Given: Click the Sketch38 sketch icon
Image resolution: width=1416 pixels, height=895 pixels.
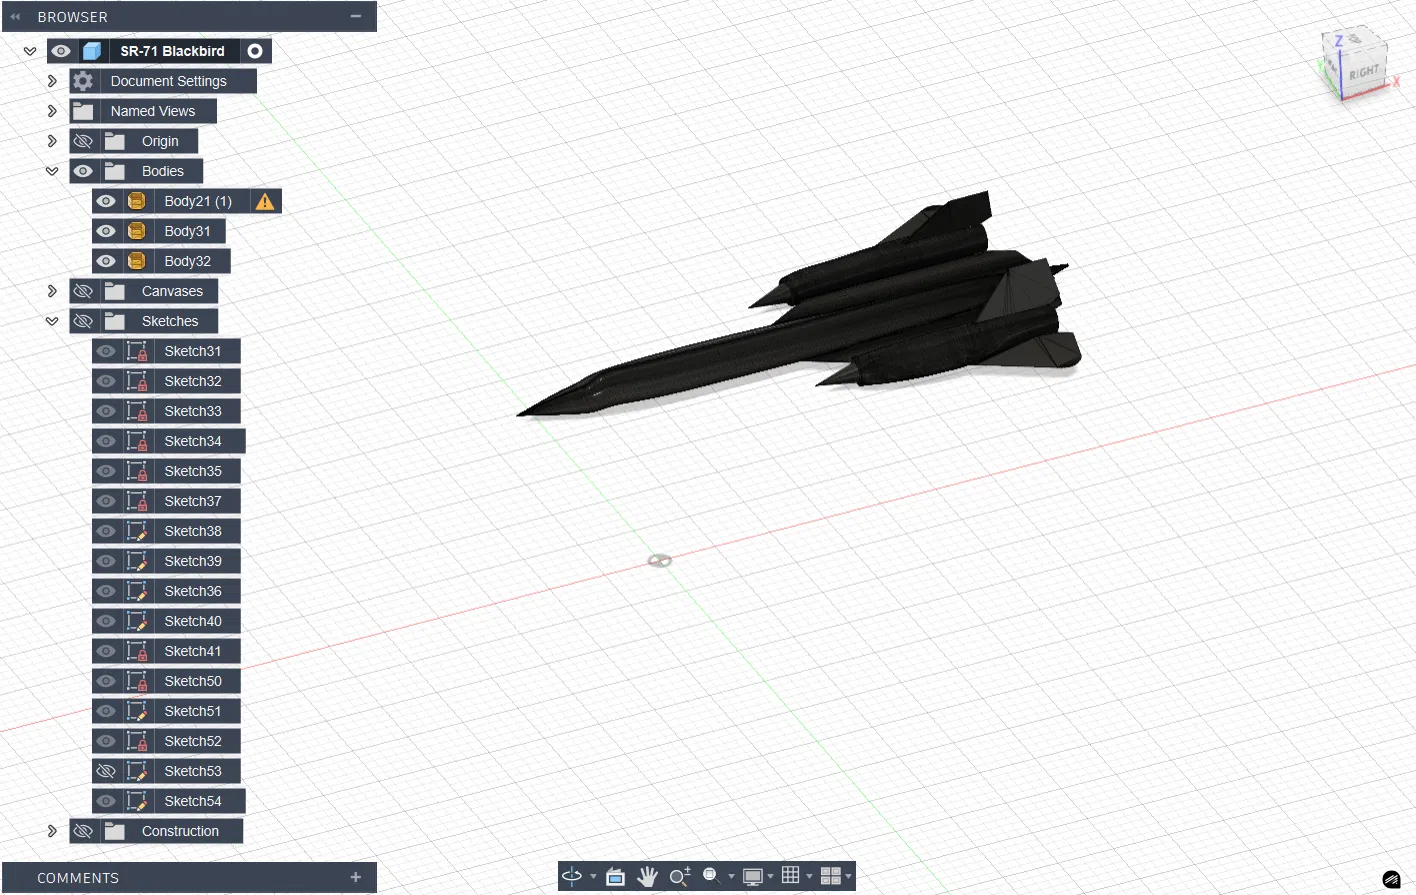Looking at the screenshot, I should click(x=137, y=531).
